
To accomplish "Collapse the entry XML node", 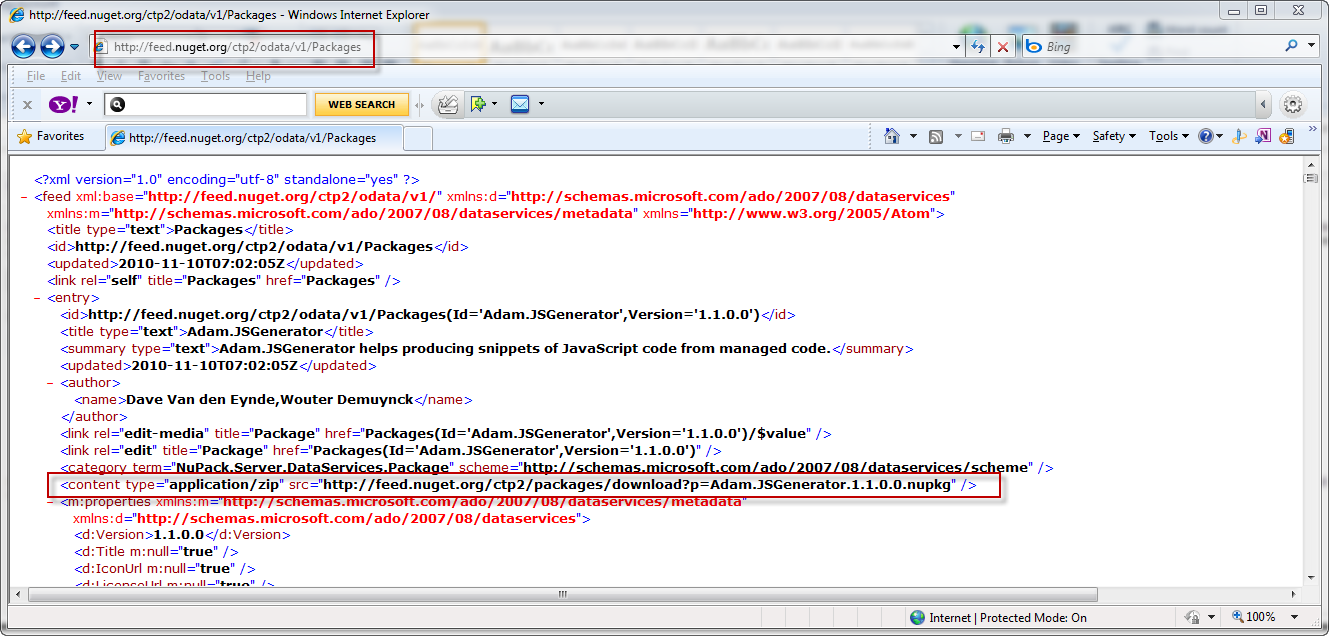I will click(38, 298).
